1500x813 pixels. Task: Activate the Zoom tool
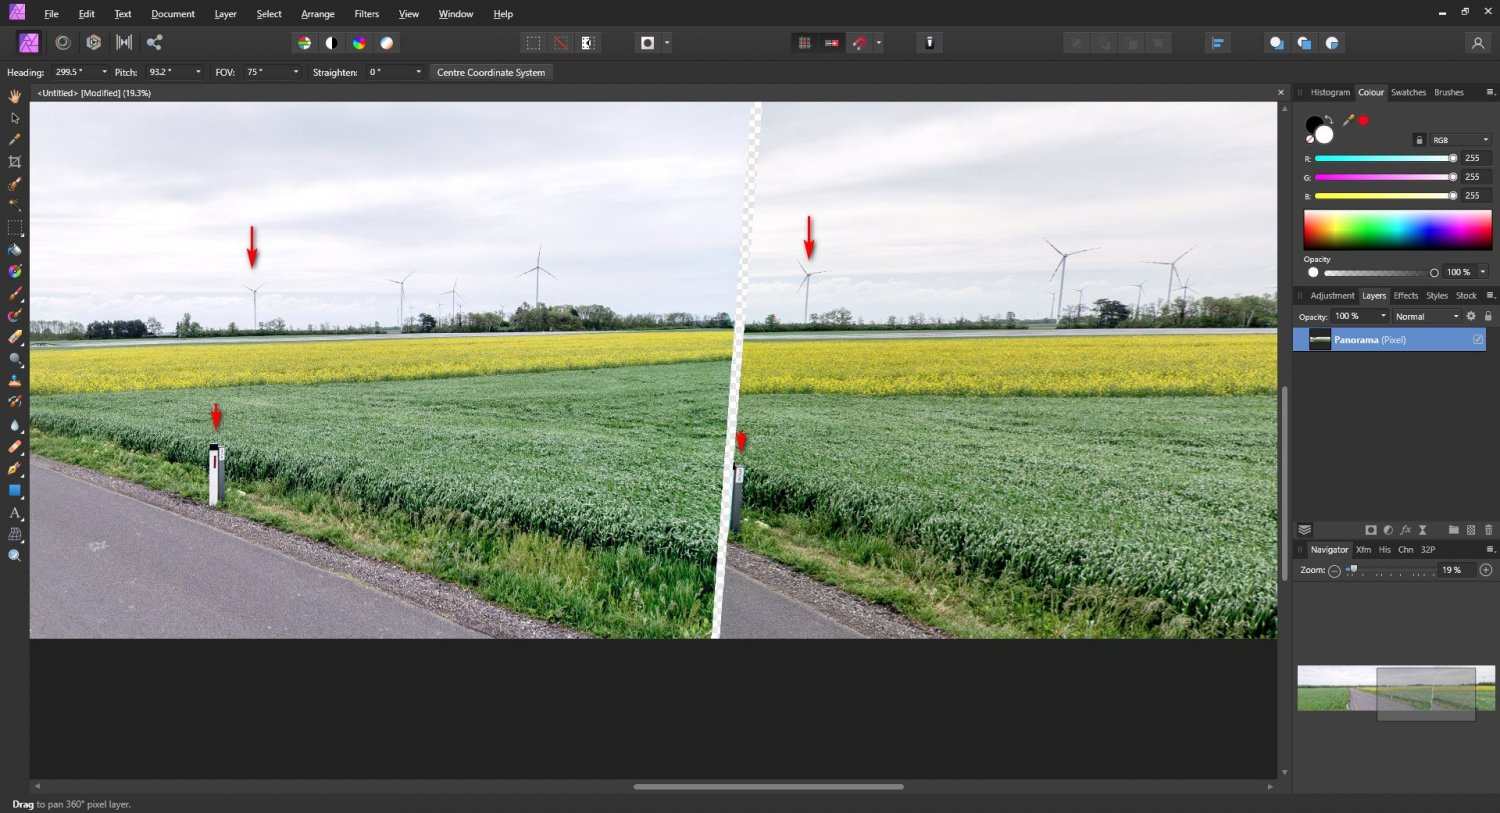(x=15, y=557)
